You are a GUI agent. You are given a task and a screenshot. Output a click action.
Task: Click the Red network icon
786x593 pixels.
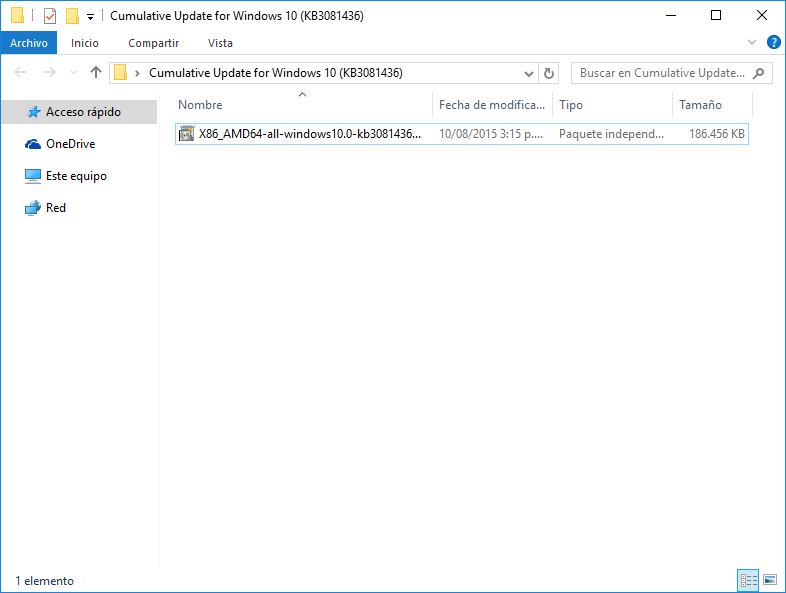pyautogui.click(x=33, y=208)
